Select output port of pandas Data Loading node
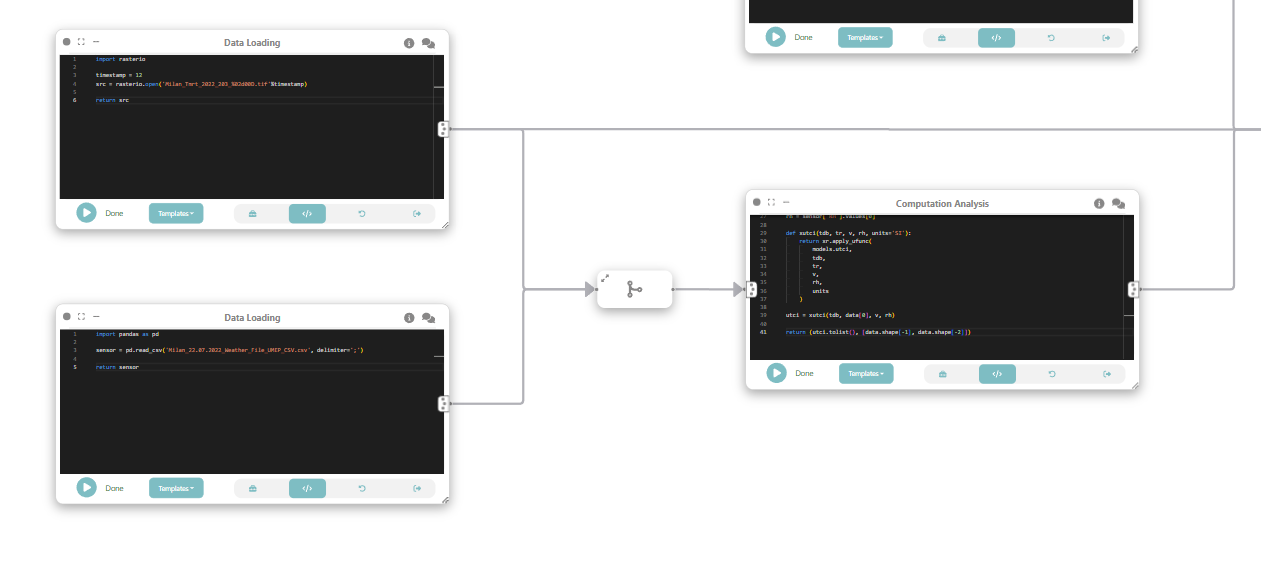Viewport: 1261px width, 563px height. (x=444, y=404)
